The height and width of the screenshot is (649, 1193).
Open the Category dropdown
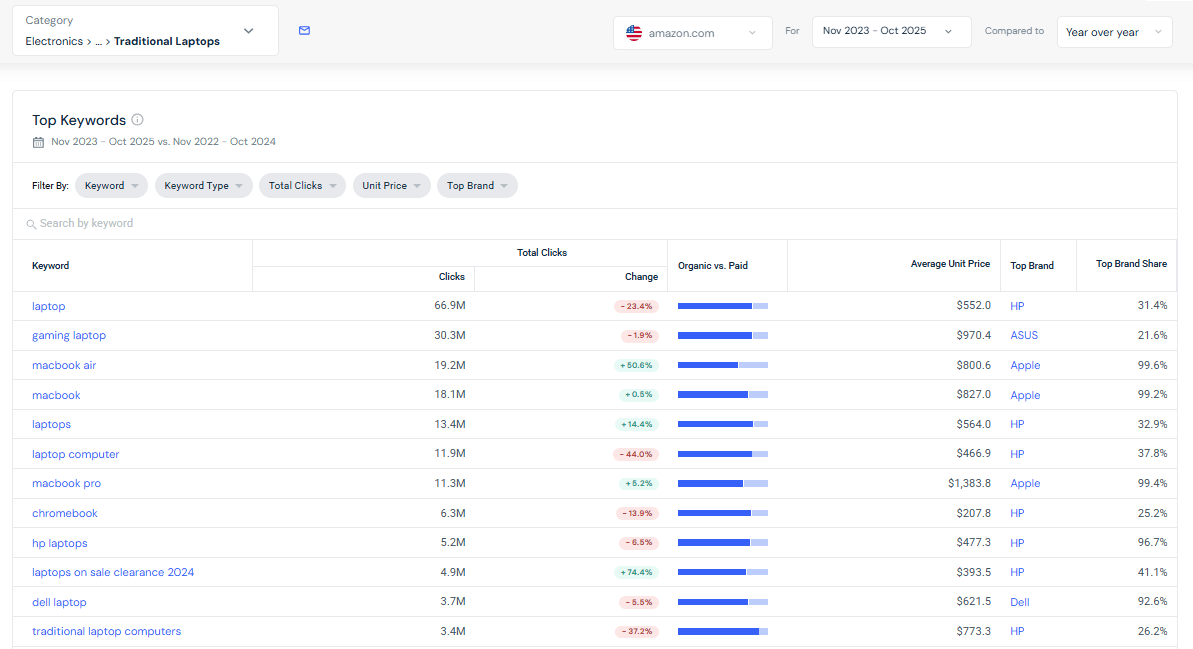click(145, 30)
